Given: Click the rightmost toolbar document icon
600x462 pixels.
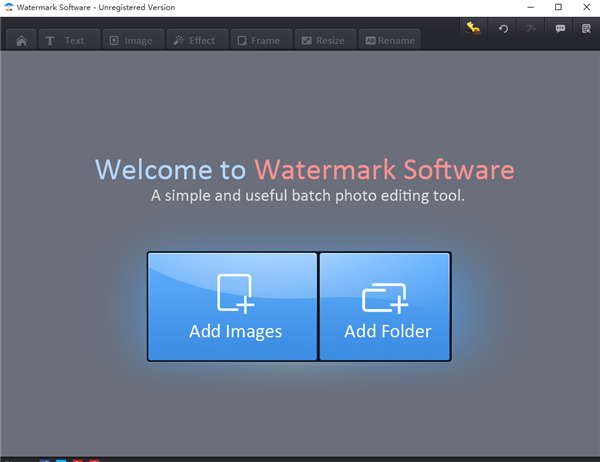Looking at the screenshot, I should [x=586, y=29].
